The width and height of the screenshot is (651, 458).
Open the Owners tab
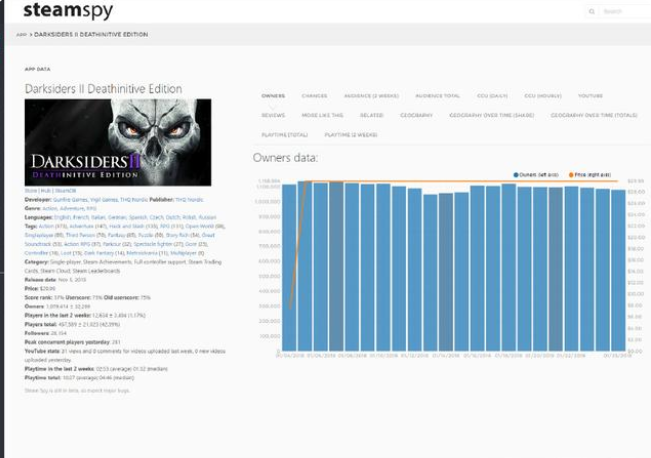coord(273,96)
